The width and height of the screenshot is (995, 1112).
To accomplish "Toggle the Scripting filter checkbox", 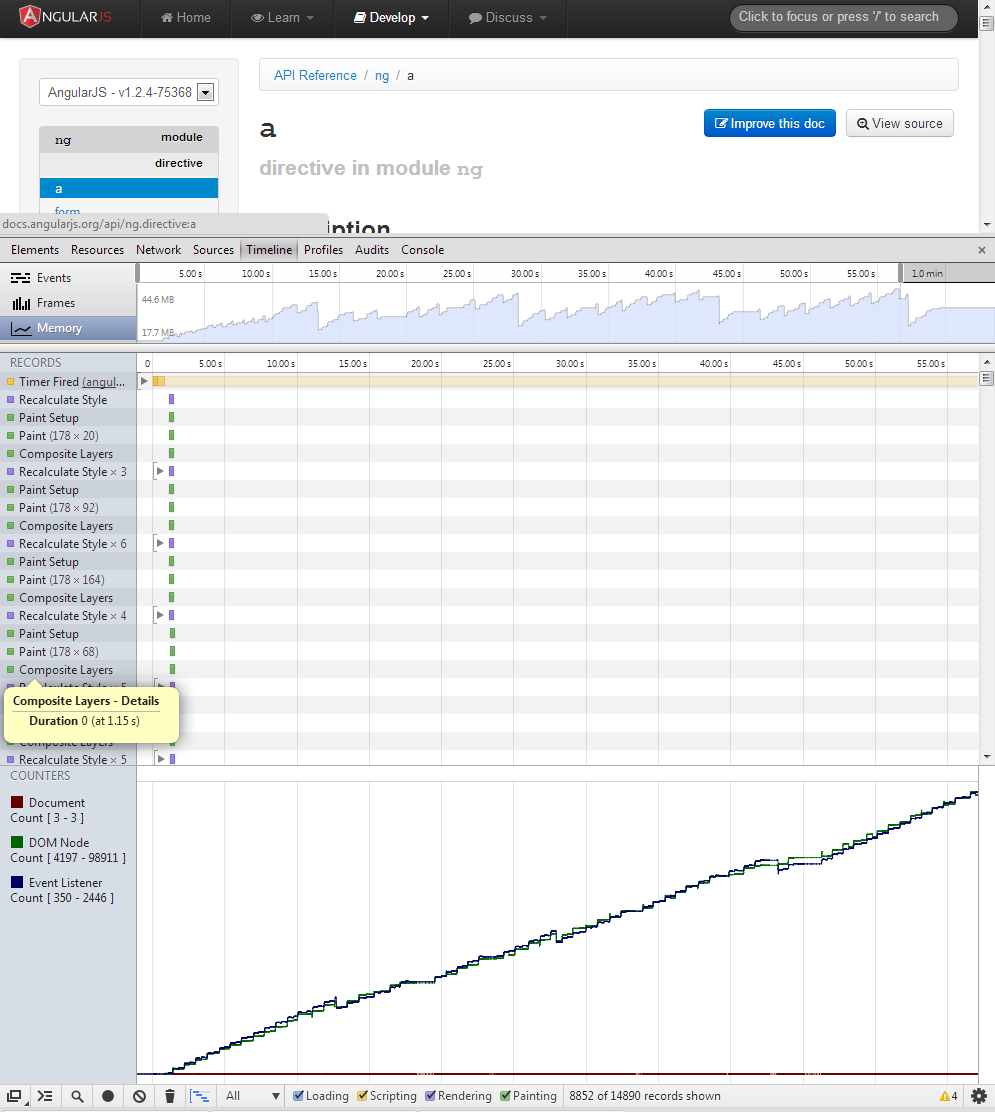I will pyautogui.click(x=362, y=1096).
